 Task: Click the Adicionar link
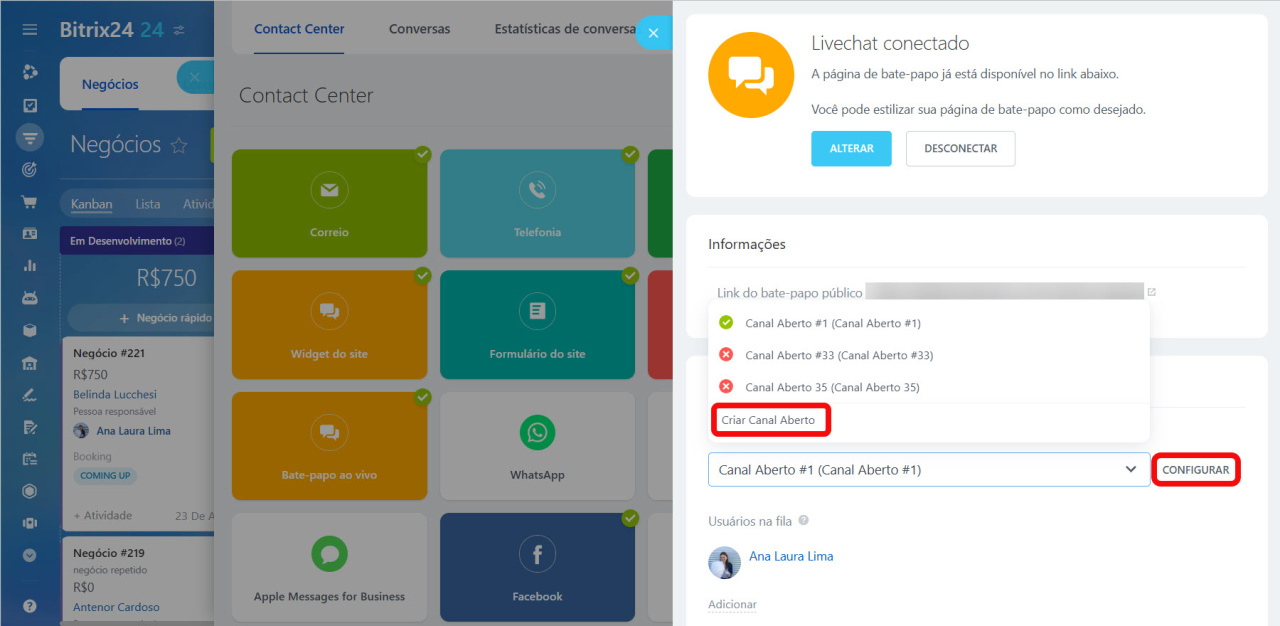click(732, 604)
